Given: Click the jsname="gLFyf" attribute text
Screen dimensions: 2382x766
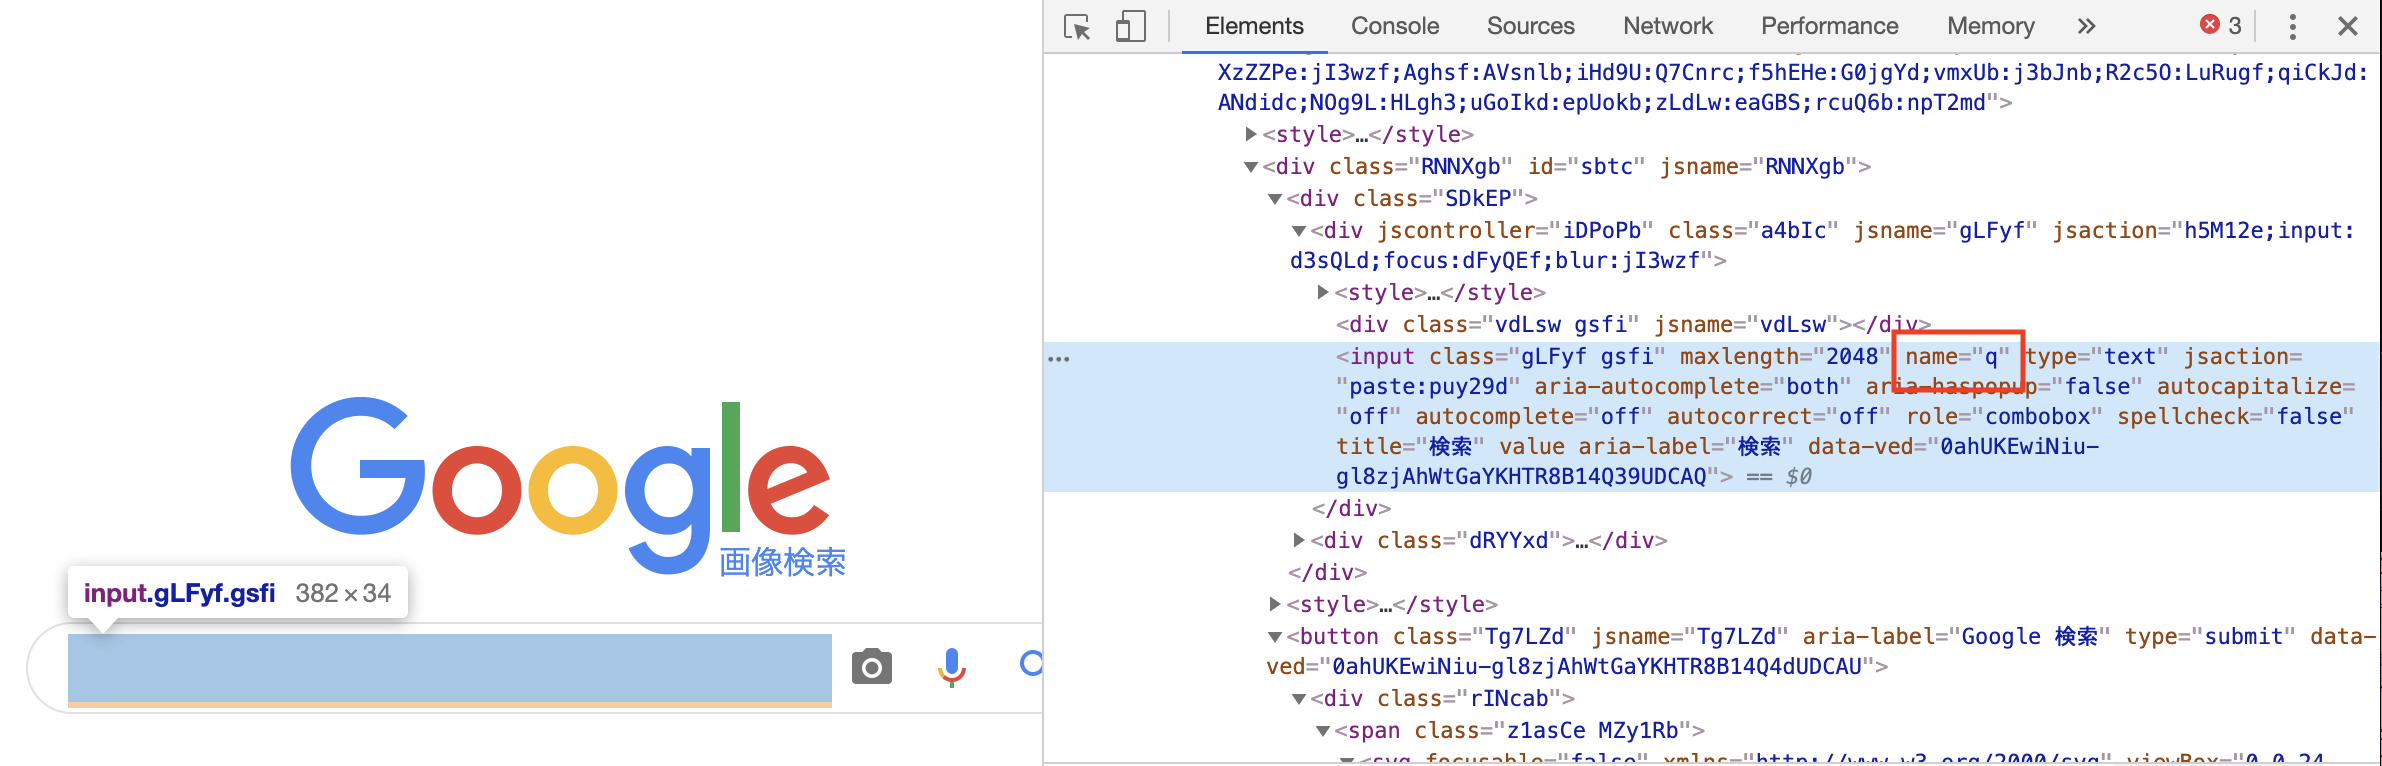Looking at the screenshot, I should point(1946,231).
